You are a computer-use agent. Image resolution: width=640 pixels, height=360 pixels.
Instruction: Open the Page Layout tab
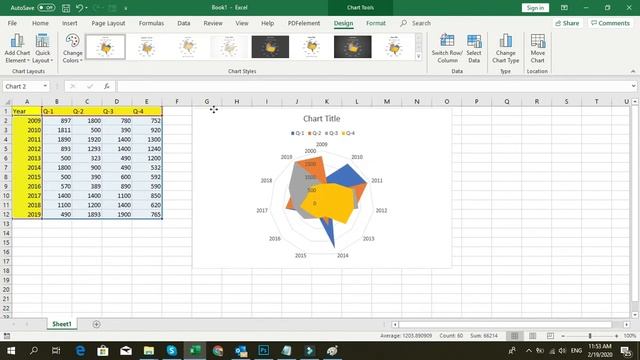click(108, 23)
